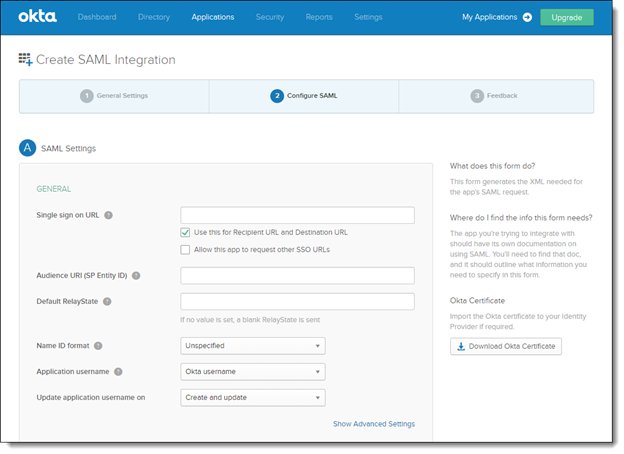Click step 1 circle for General Settings
Viewport: 624px width, 454px height.
pyautogui.click(x=86, y=96)
